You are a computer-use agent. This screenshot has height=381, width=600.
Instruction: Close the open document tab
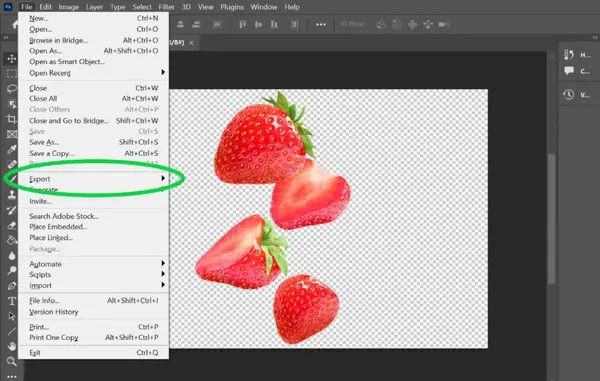pos(191,43)
